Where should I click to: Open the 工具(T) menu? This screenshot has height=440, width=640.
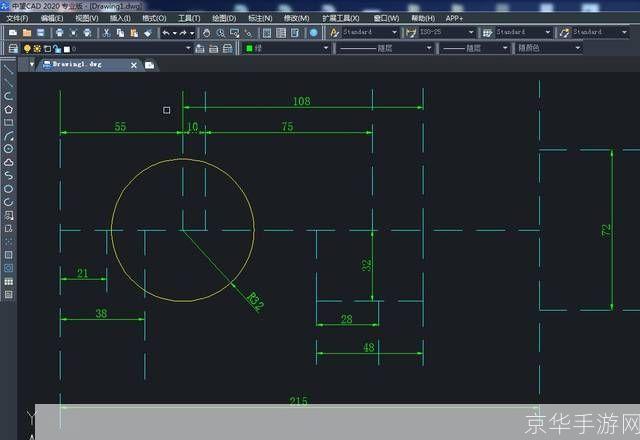tap(189, 18)
